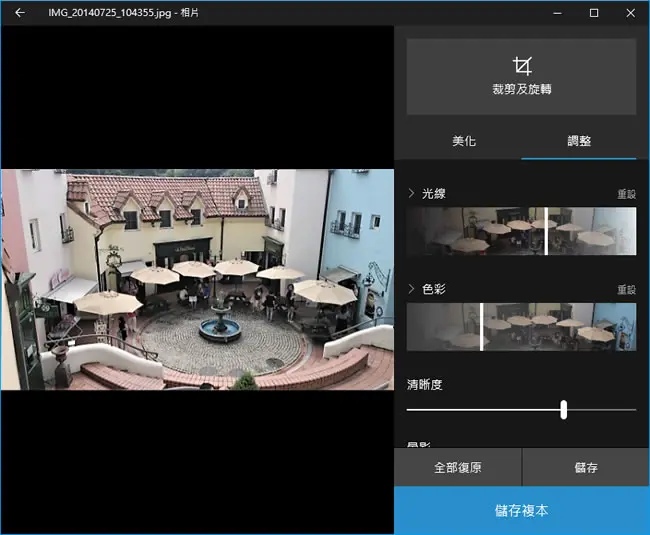
Task: Close the Photos window
Action: tap(631, 13)
